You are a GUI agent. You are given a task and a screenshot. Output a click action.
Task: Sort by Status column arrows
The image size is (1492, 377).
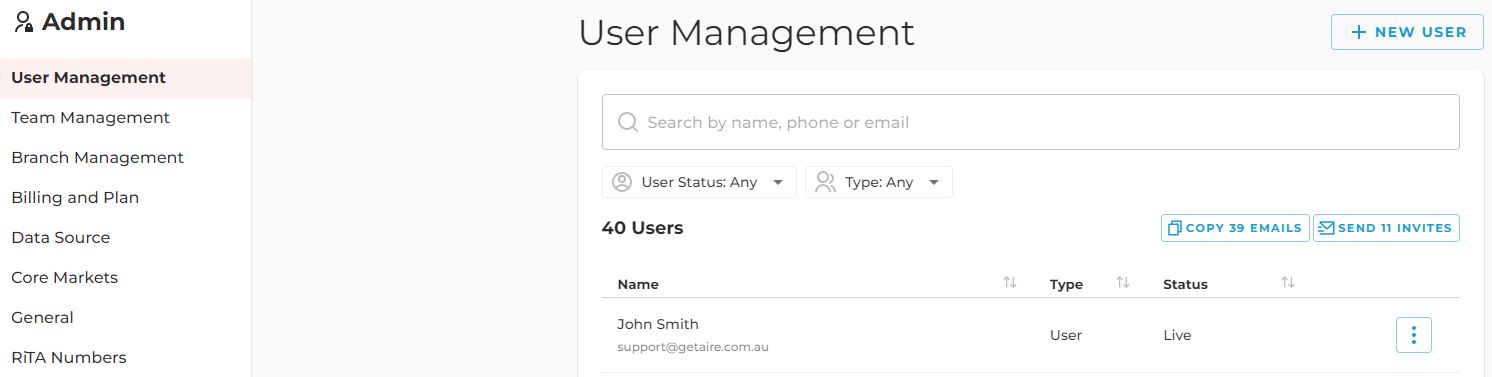pyautogui.click(x=1288, y=283)
